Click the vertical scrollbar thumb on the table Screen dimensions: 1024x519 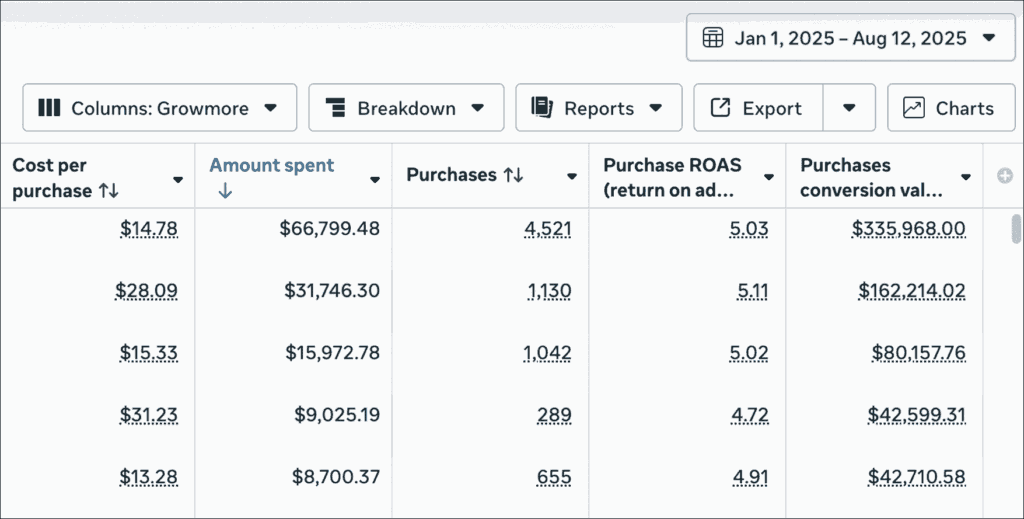[x=1016, y=228]
